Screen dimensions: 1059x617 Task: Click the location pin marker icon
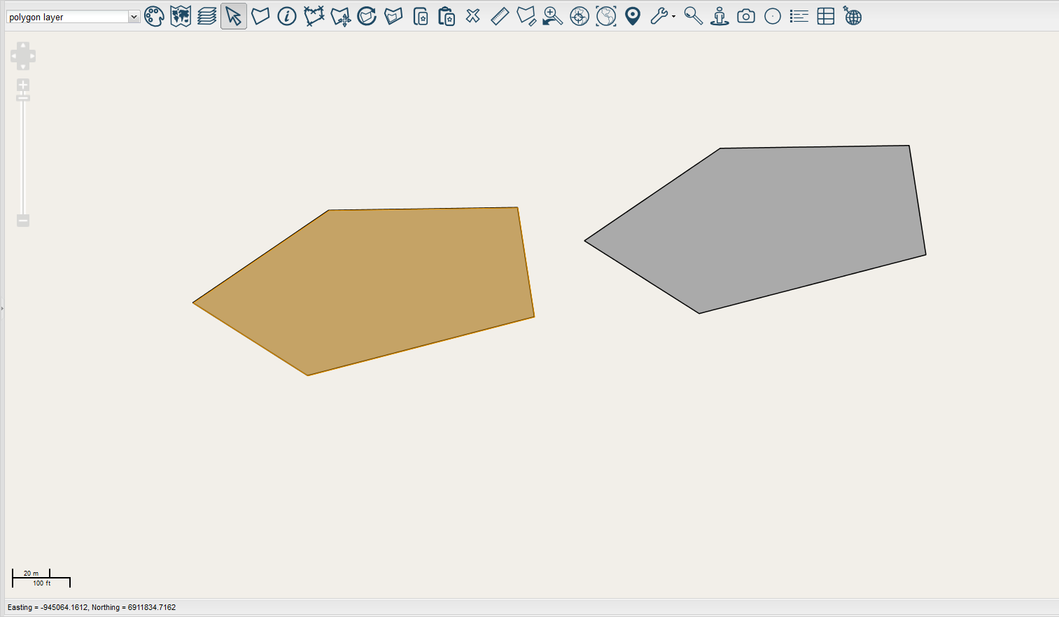pyautogui.click(x=632, y=16)
